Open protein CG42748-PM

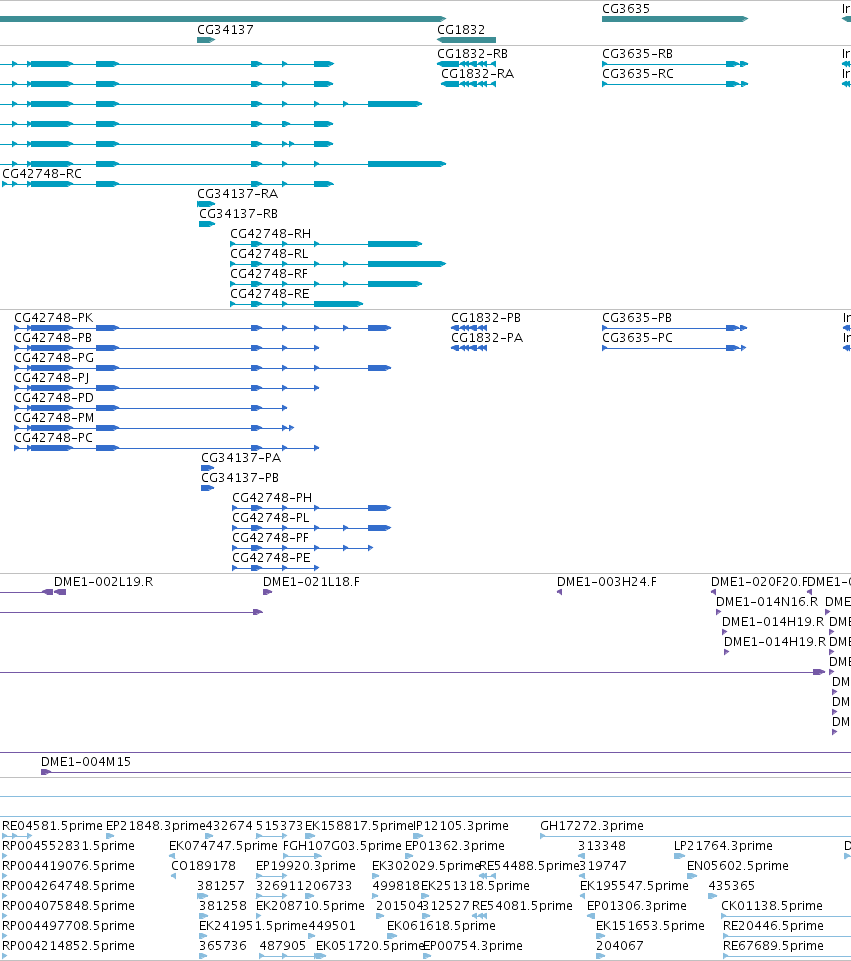coord(54,418)
